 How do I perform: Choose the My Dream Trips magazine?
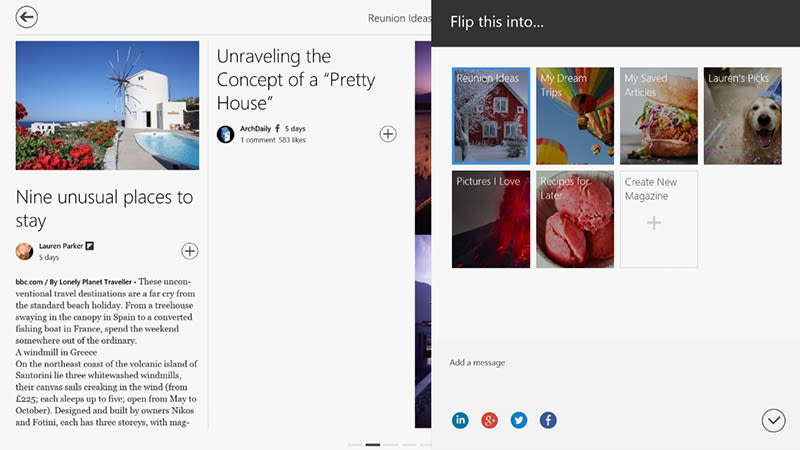coord(575,116)
